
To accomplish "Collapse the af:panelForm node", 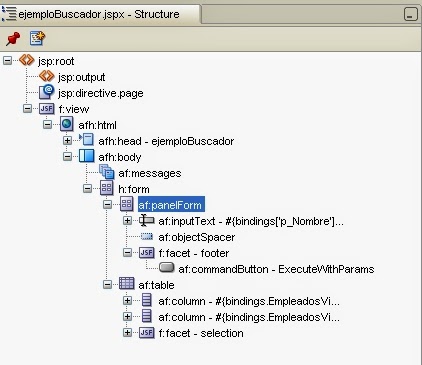I will point(107,204).
